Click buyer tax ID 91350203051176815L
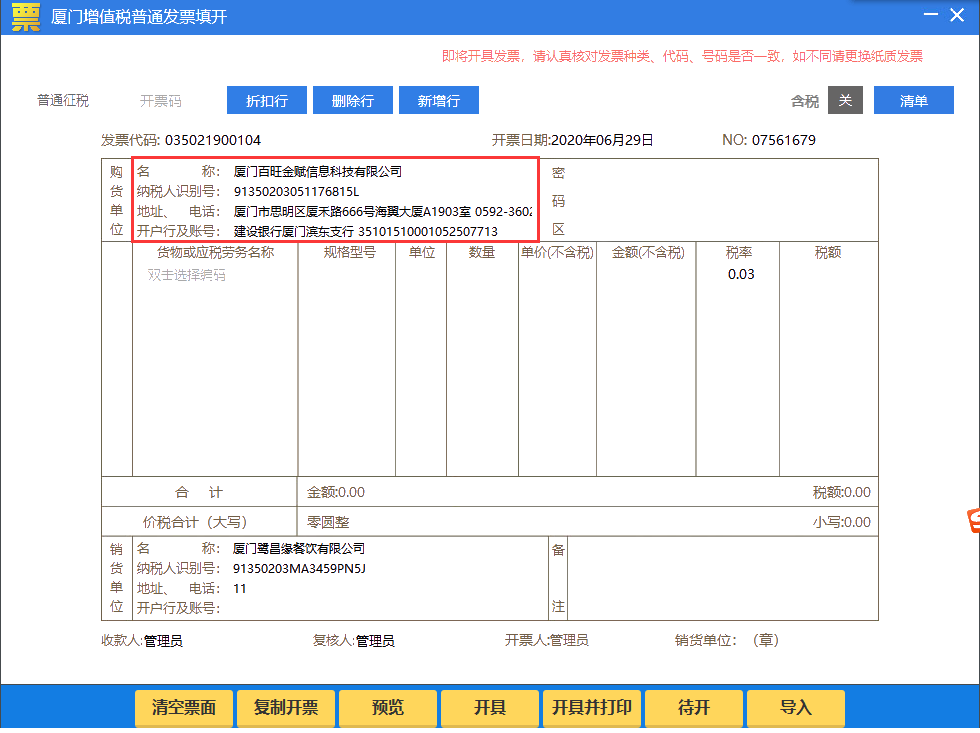 (296, 191)
